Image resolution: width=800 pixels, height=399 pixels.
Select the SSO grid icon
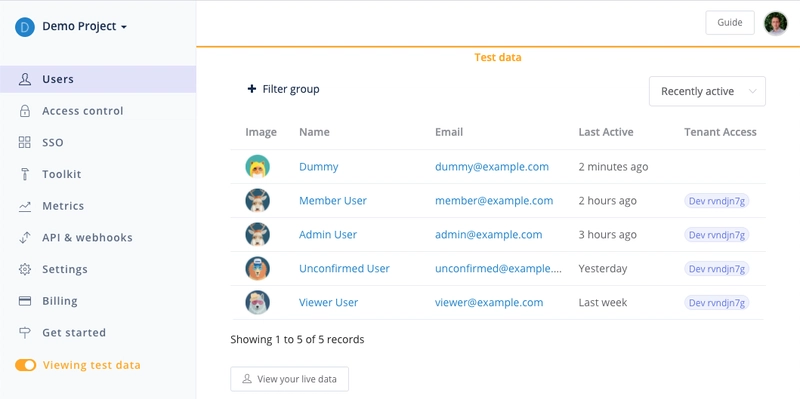24,142
